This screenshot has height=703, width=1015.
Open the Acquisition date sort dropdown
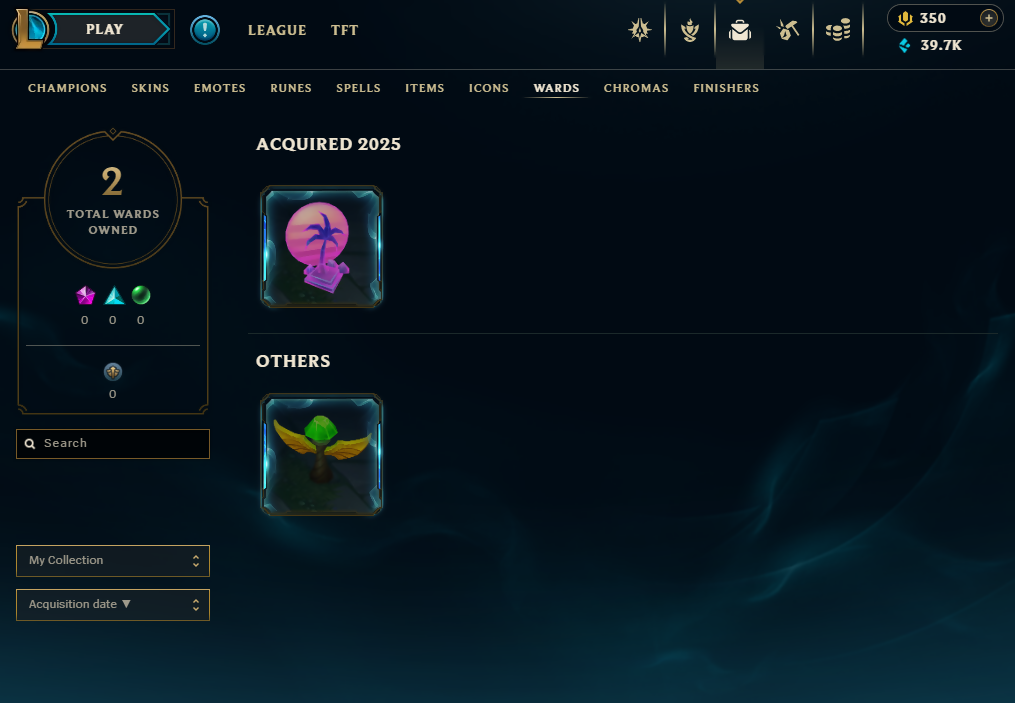pos(113,605)
